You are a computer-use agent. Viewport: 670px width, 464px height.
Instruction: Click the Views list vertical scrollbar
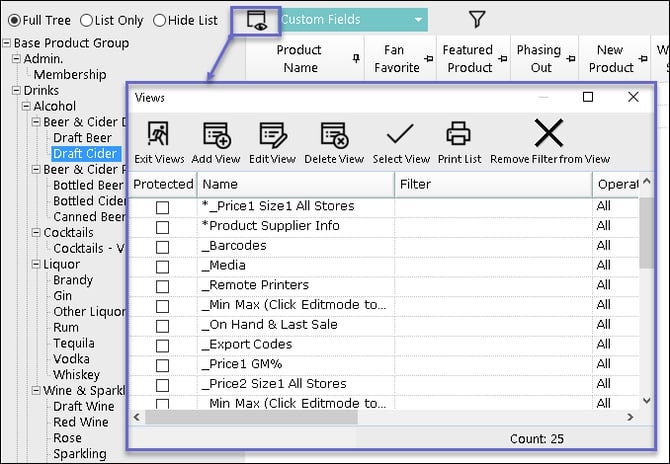(x=647, y=300)
